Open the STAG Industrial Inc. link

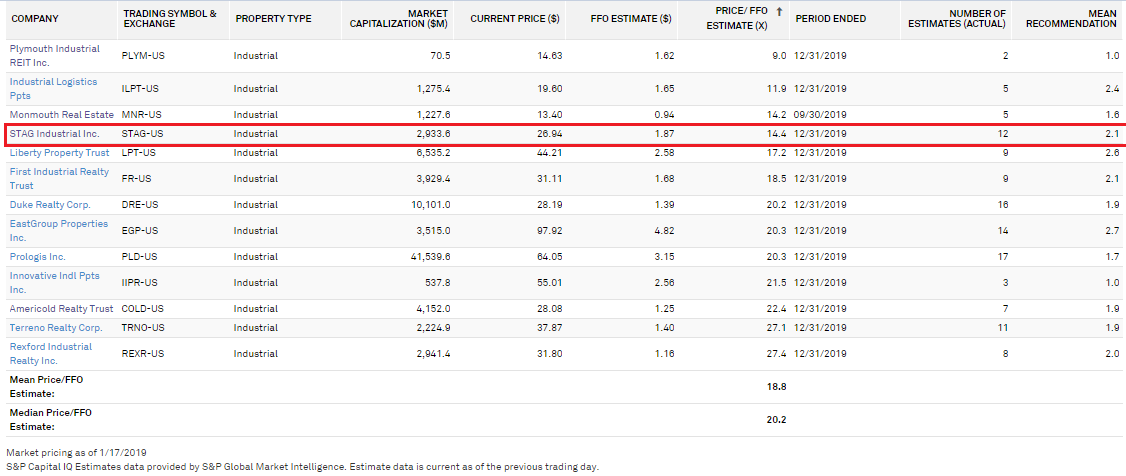click(55, 134)
